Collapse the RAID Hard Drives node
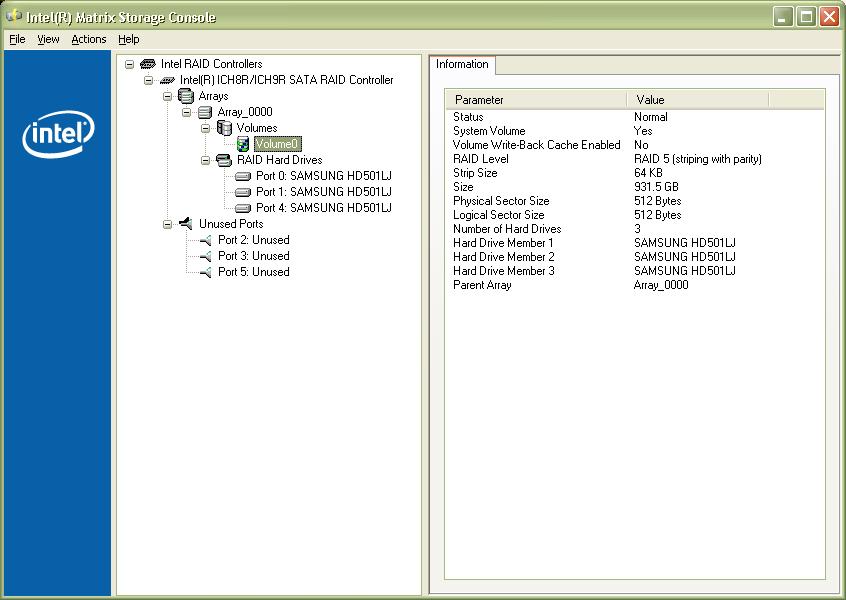 (x=206, y=160)
